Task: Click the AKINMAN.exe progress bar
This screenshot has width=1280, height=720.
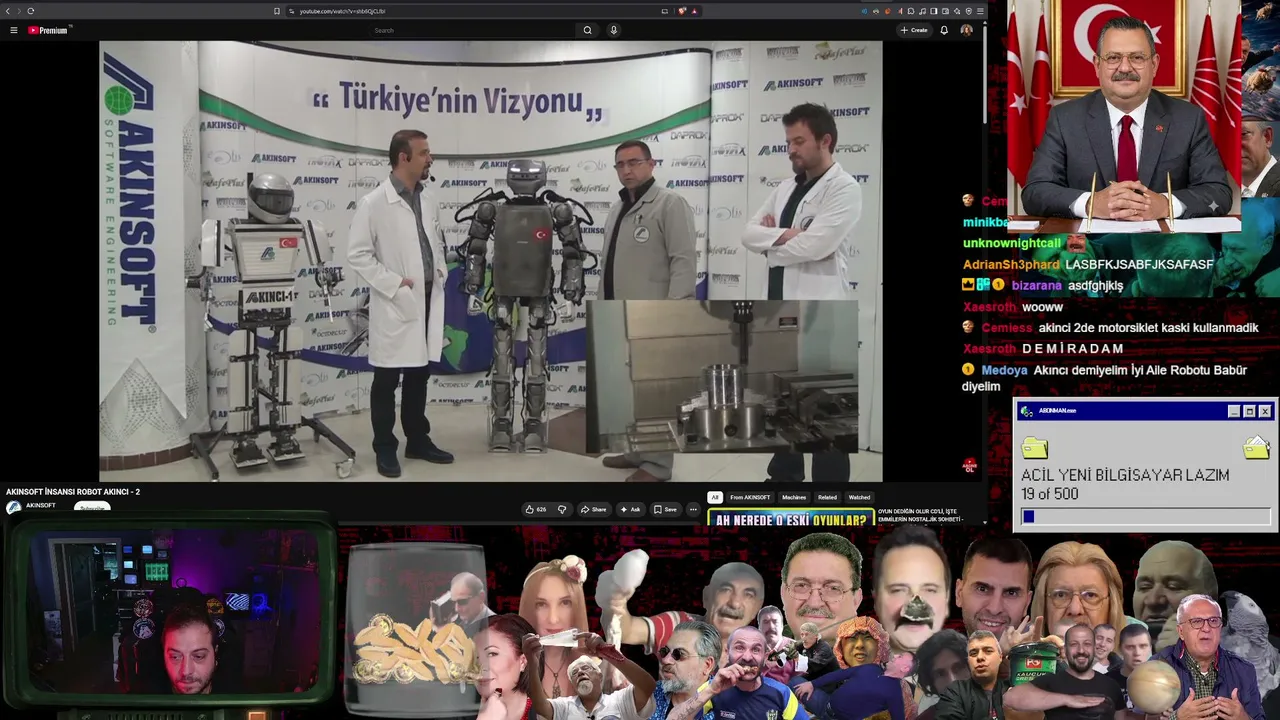Action: pyautogui.click(x=1145, y=516)
